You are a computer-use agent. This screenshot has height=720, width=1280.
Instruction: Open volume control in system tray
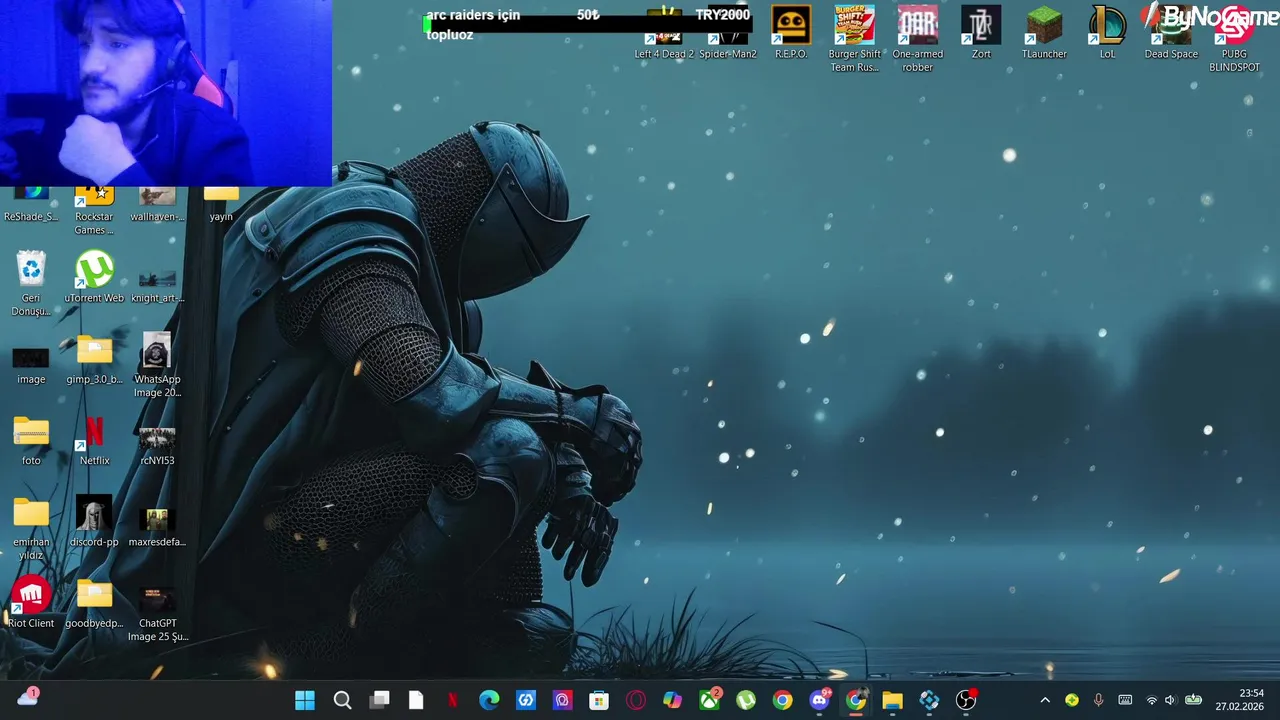point(1170,700)
